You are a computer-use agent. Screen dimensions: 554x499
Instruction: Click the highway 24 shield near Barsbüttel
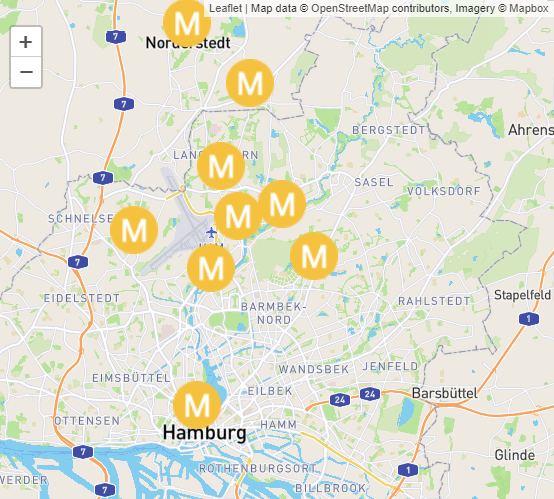[x=370, y=394]
